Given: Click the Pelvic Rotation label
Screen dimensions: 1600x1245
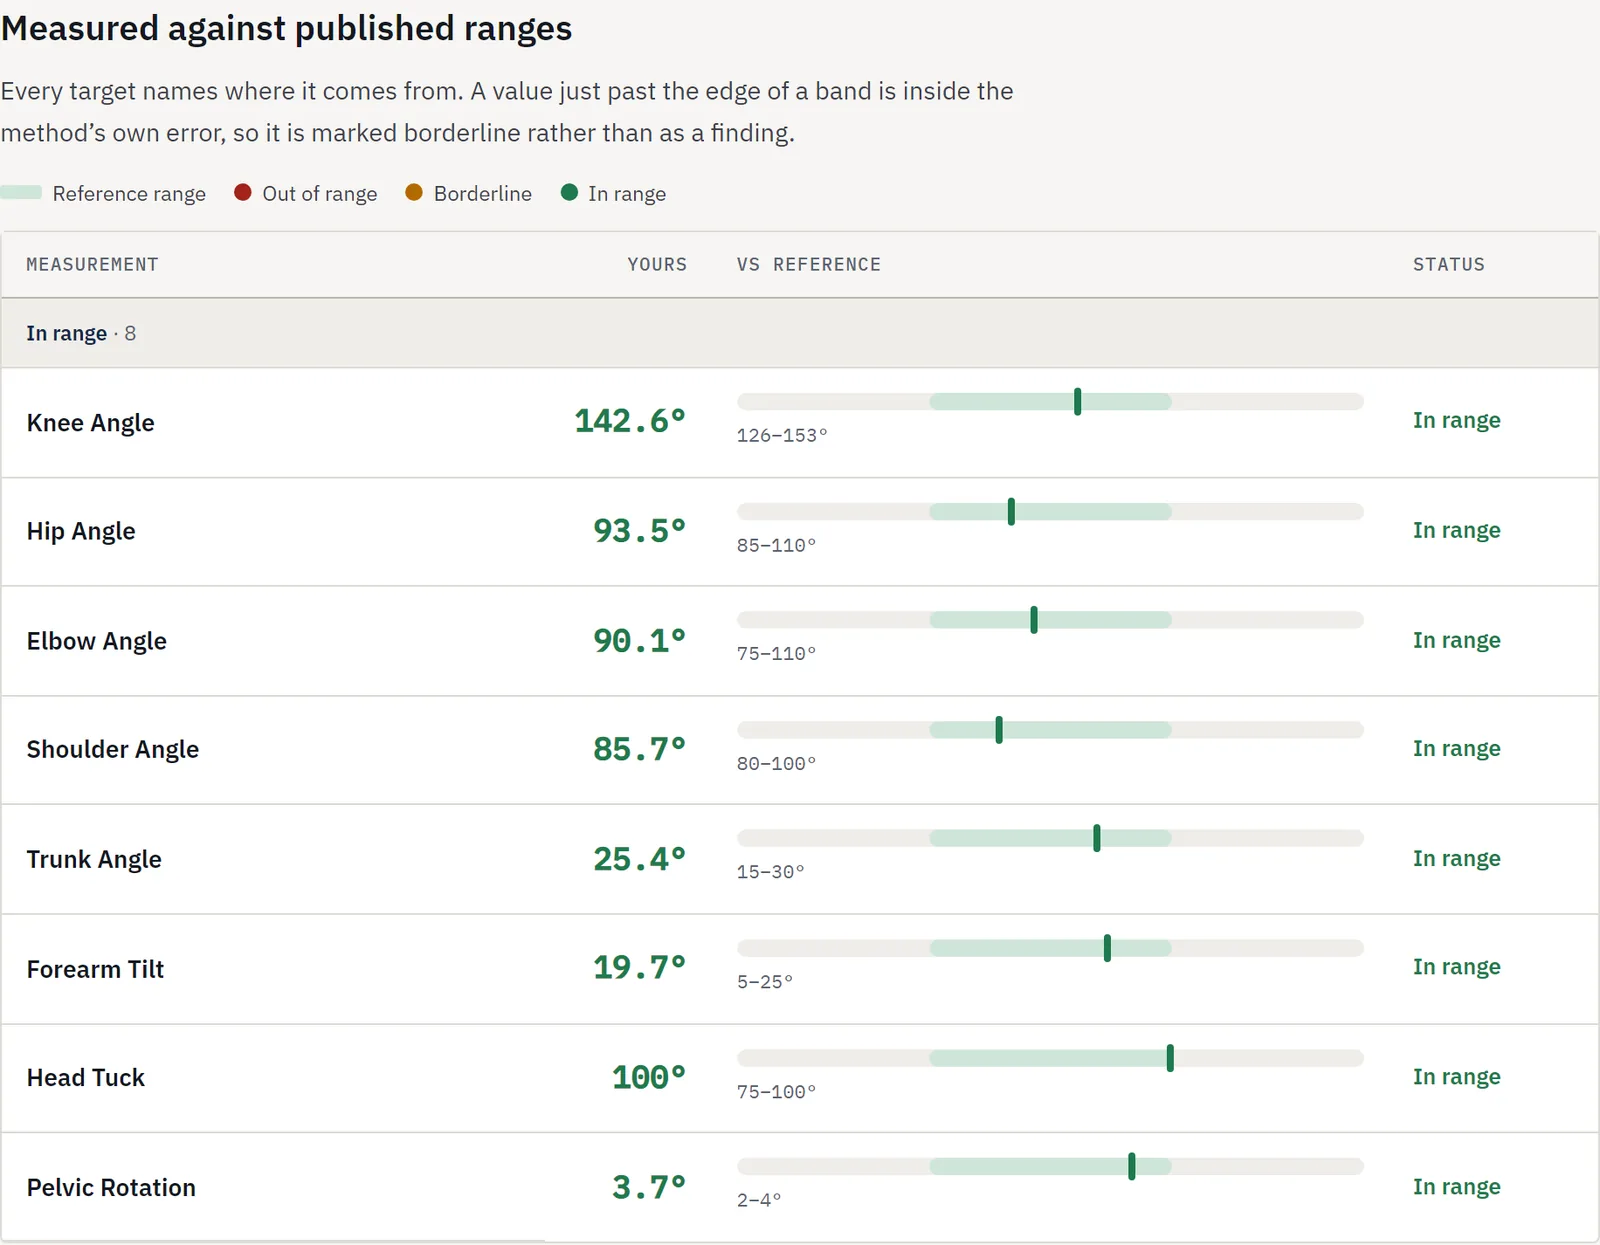Looking at the screenshot, I should tap(111, 1188).
